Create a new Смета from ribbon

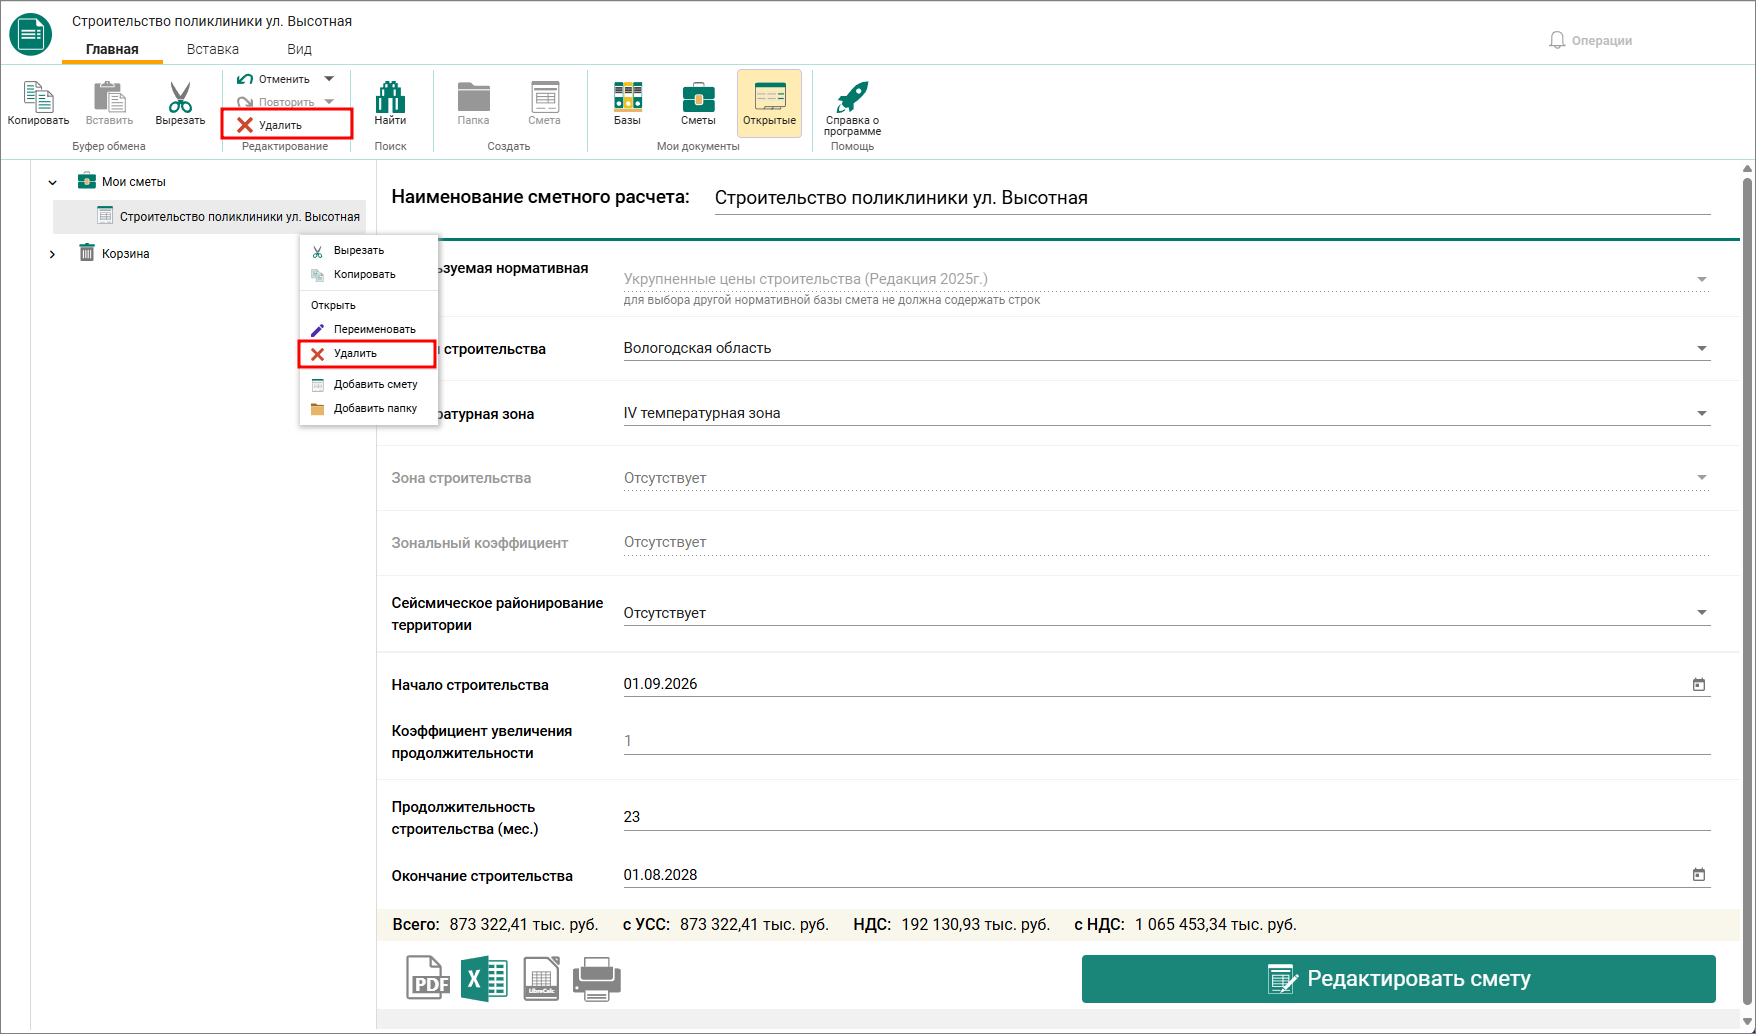[544, 103]
